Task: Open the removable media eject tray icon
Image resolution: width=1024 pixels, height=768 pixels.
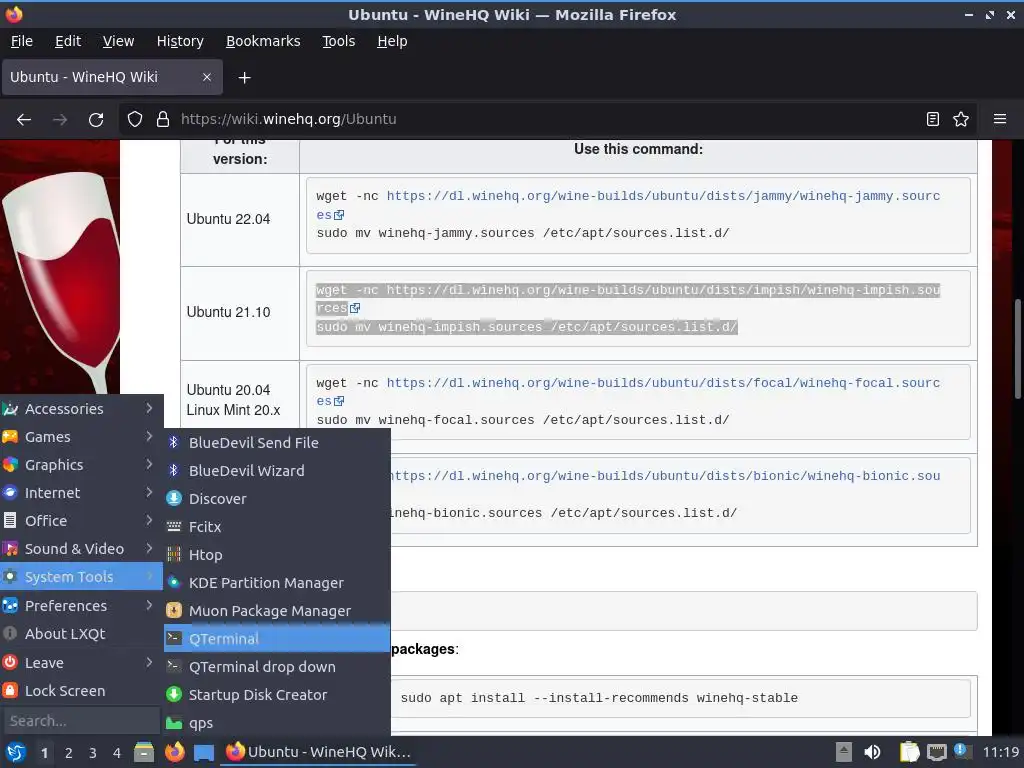Action: [844, 752]
